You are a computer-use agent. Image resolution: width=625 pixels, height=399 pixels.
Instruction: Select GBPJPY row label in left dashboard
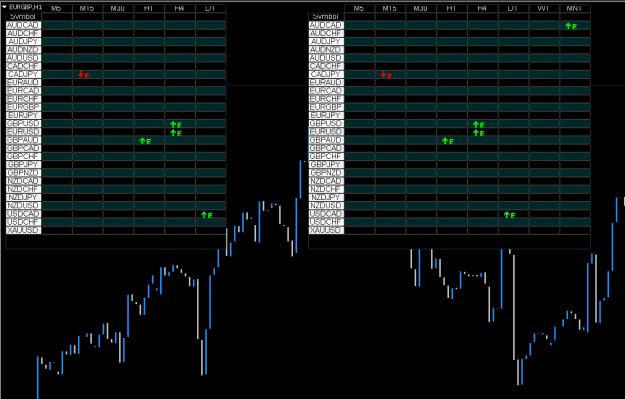(x=24, y=164)
